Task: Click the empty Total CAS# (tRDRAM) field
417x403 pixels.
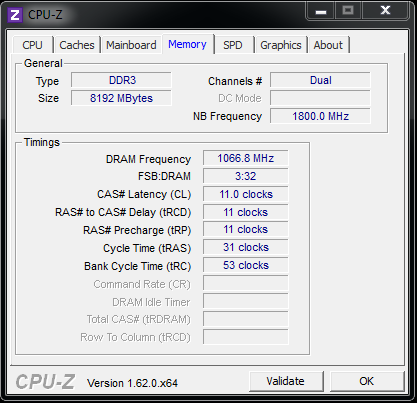Action: [x=246, y=319]
